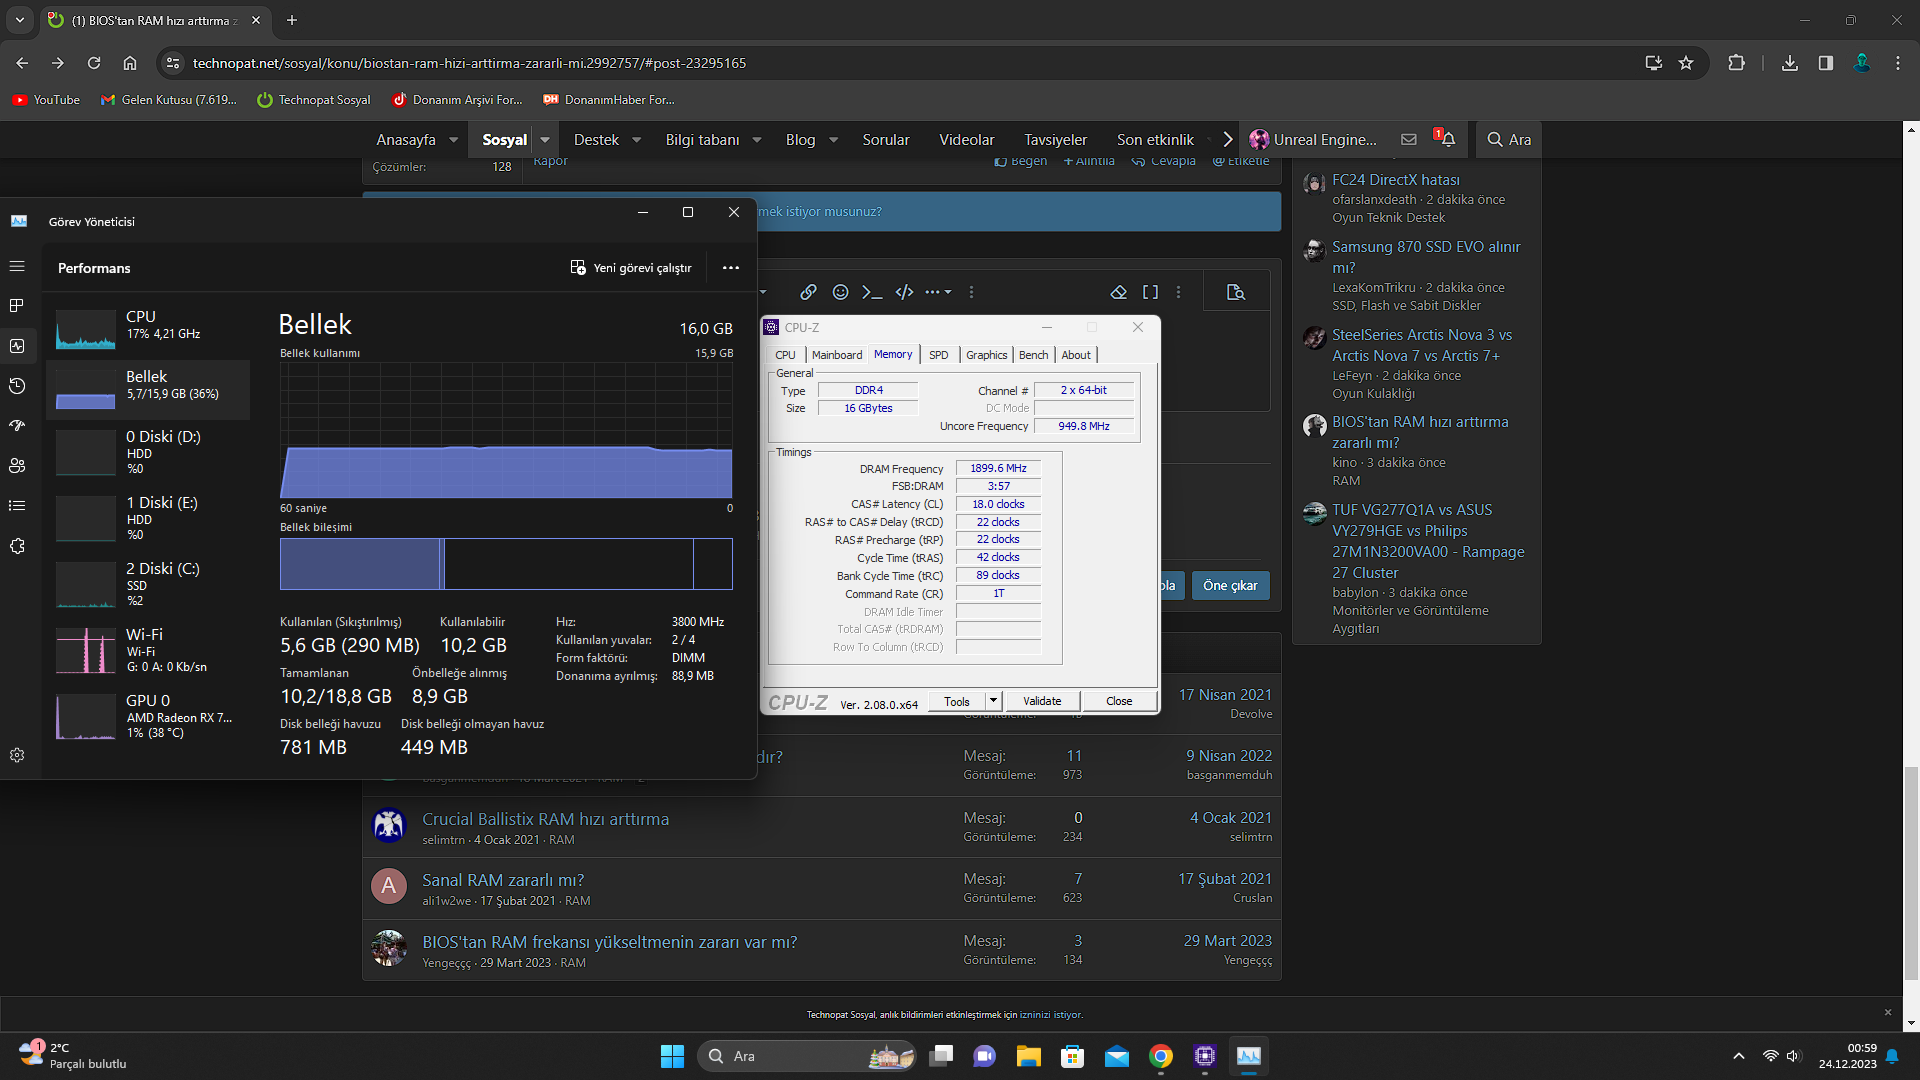1920x1080 pixels.
Task: Open Task Manager settings gear
Action: tap(17, 755)
